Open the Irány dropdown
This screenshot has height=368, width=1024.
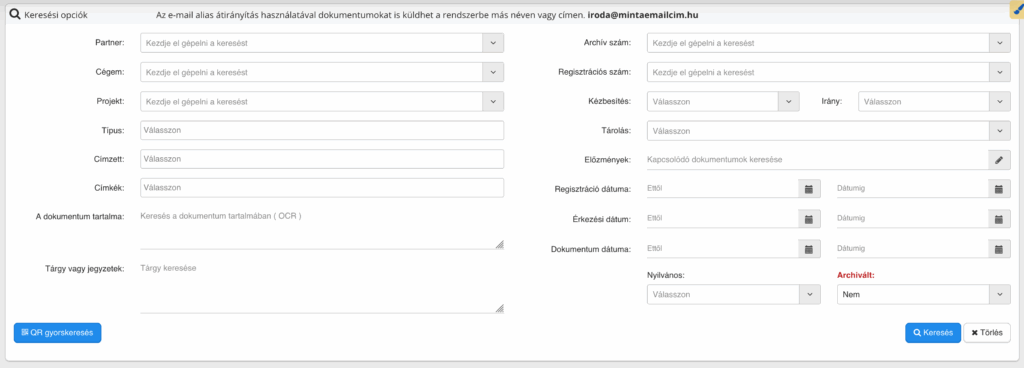click(x=935, y=102)
